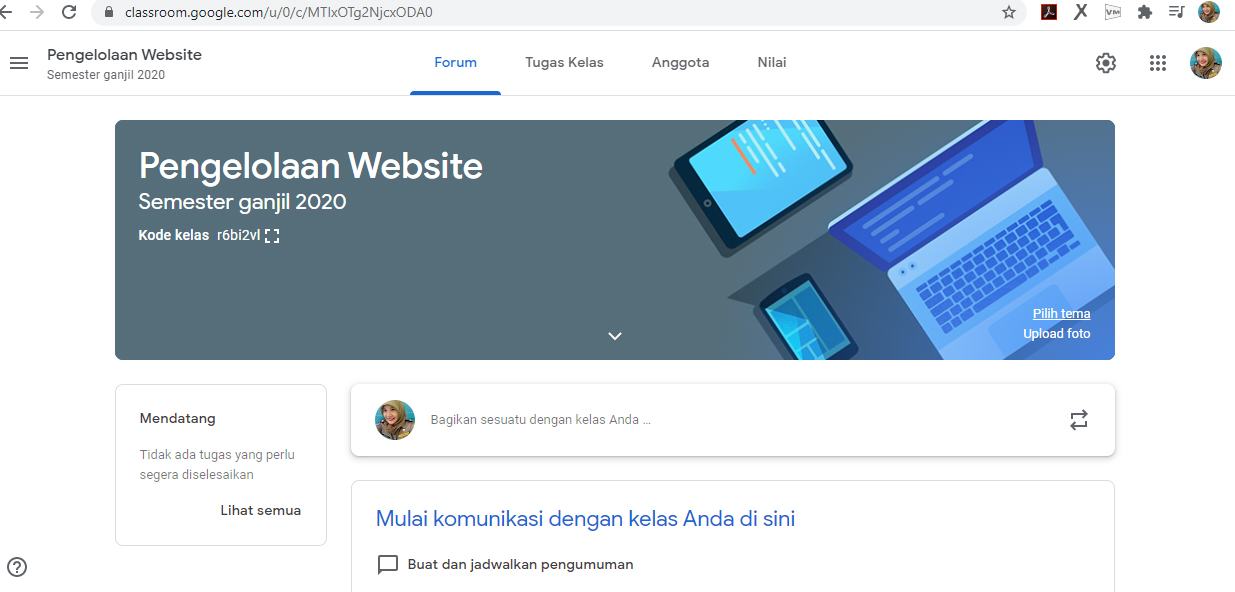1235x592 pixels.
Task: Reload the page
Action: (69, 12)
